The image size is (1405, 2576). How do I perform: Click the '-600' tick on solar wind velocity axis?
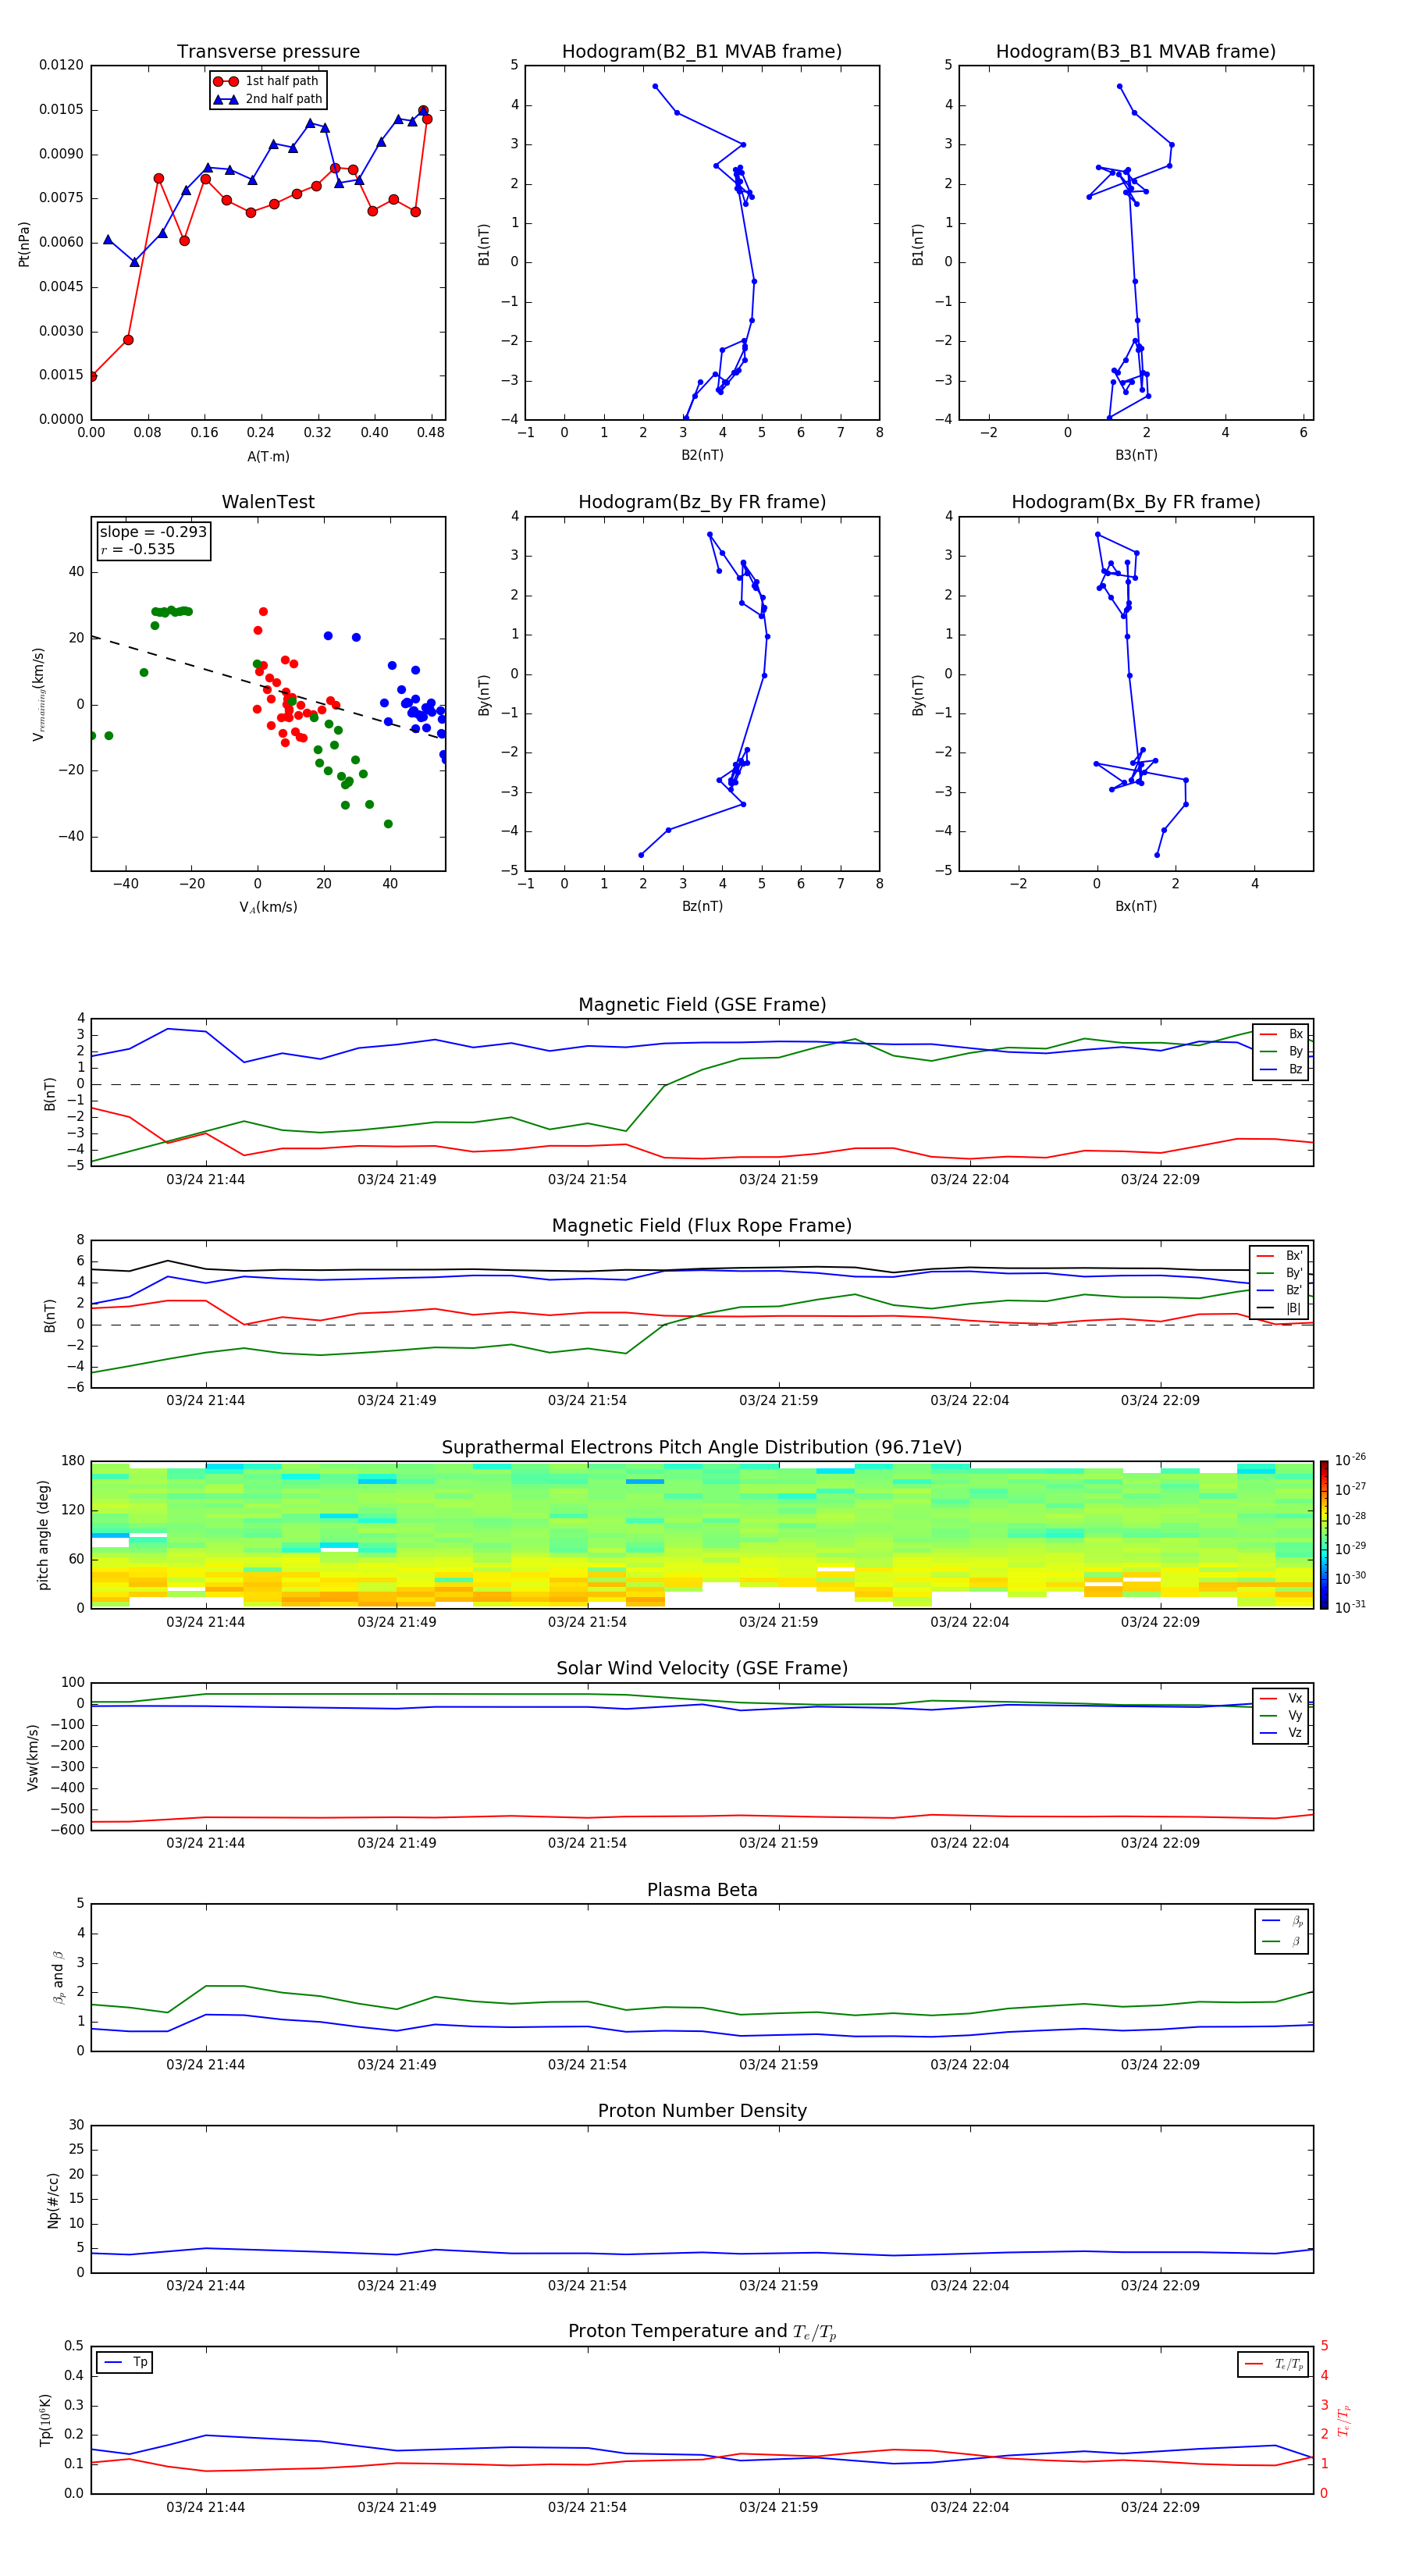click(69, 1830)
